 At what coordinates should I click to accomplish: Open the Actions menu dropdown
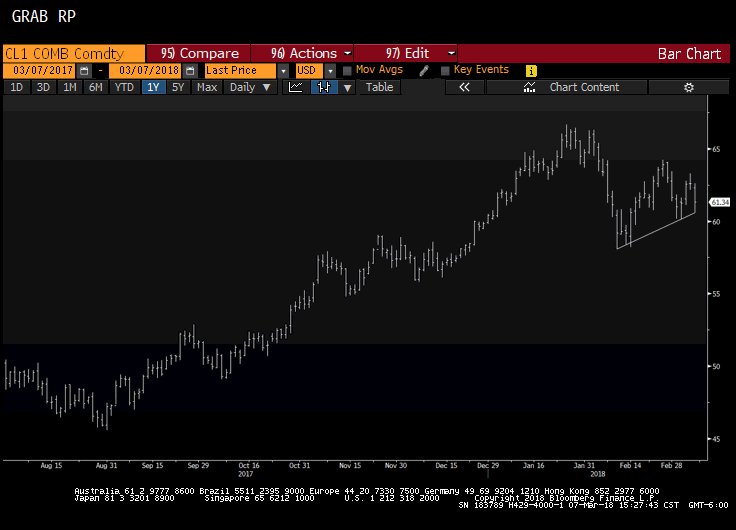pyautogui.click(x=303, y=54)
